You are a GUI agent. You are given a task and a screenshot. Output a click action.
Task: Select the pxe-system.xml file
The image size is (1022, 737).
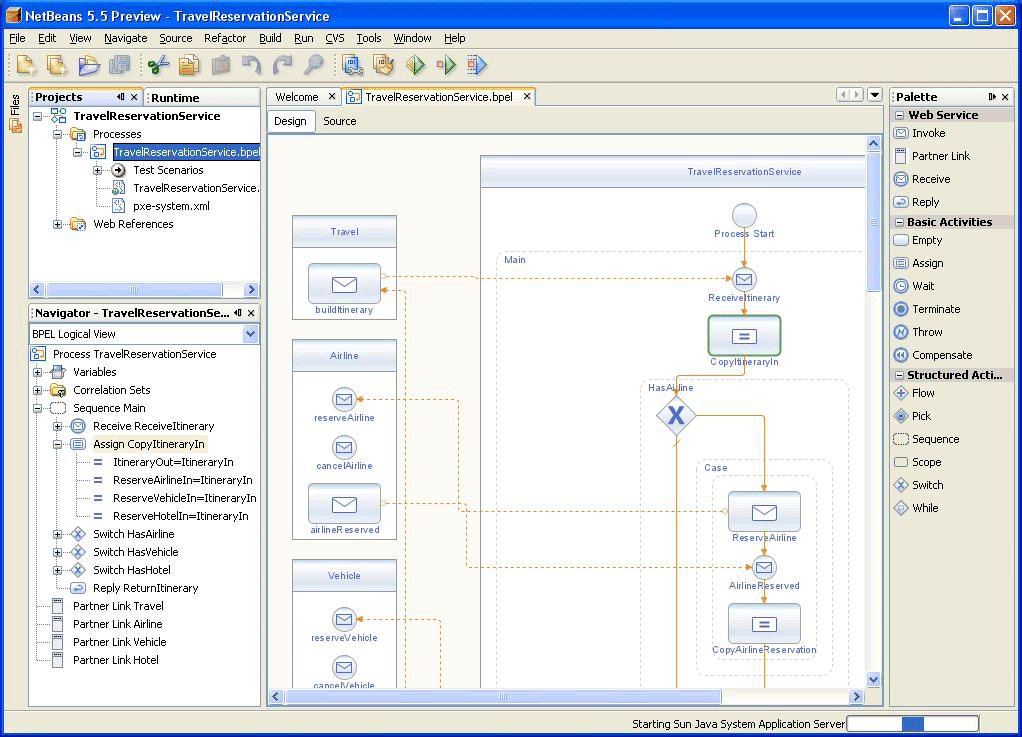171,206
